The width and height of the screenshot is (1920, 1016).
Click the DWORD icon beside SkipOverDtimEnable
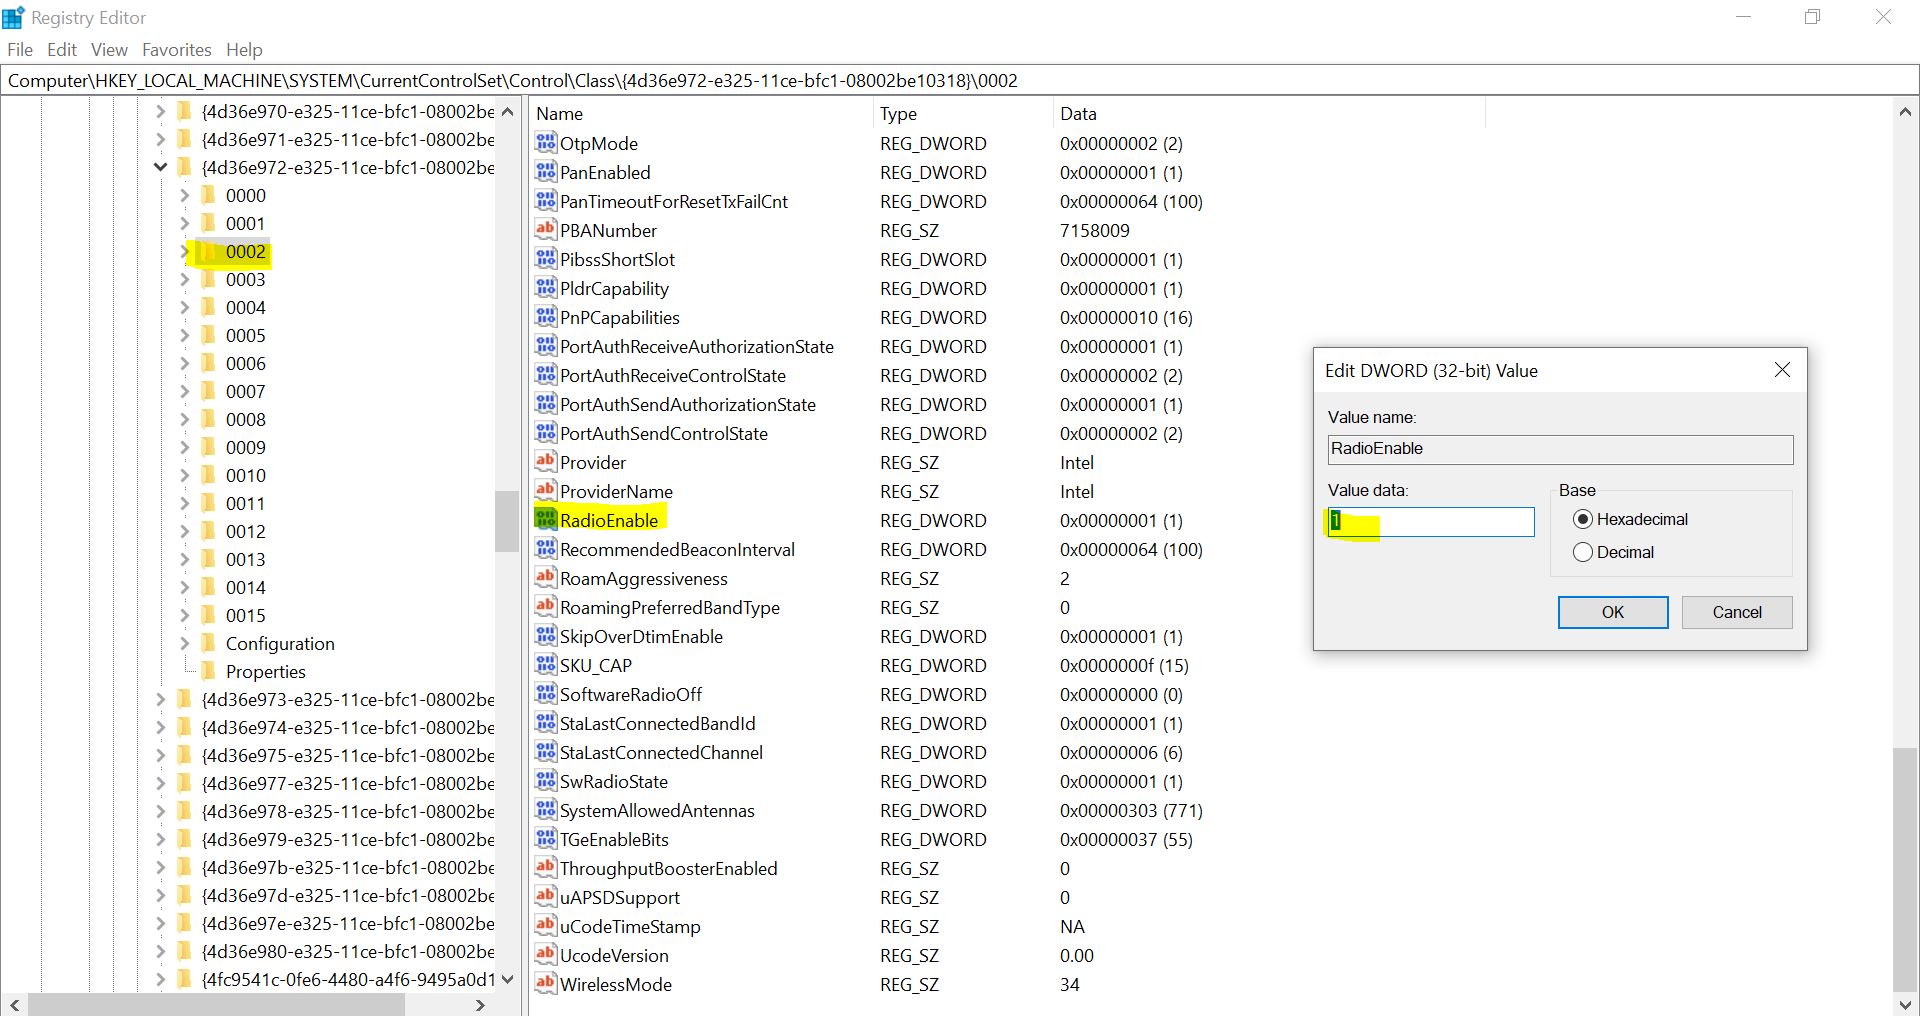click(545, 635)
